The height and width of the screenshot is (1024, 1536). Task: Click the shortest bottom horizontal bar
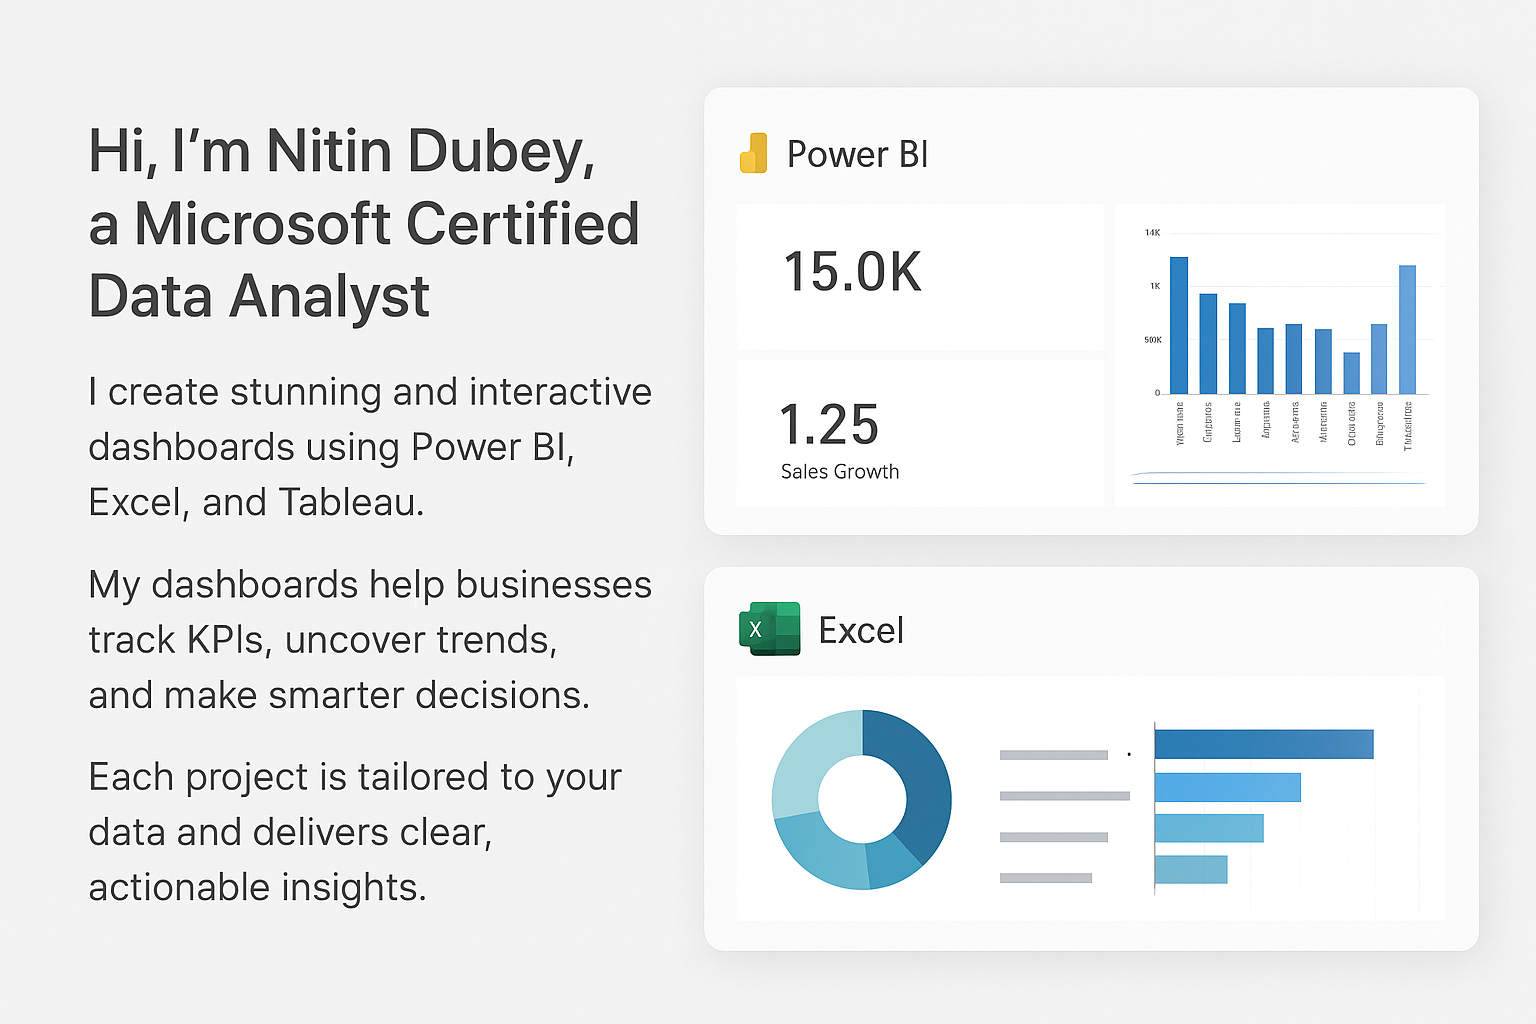[x=1190, y=870]
